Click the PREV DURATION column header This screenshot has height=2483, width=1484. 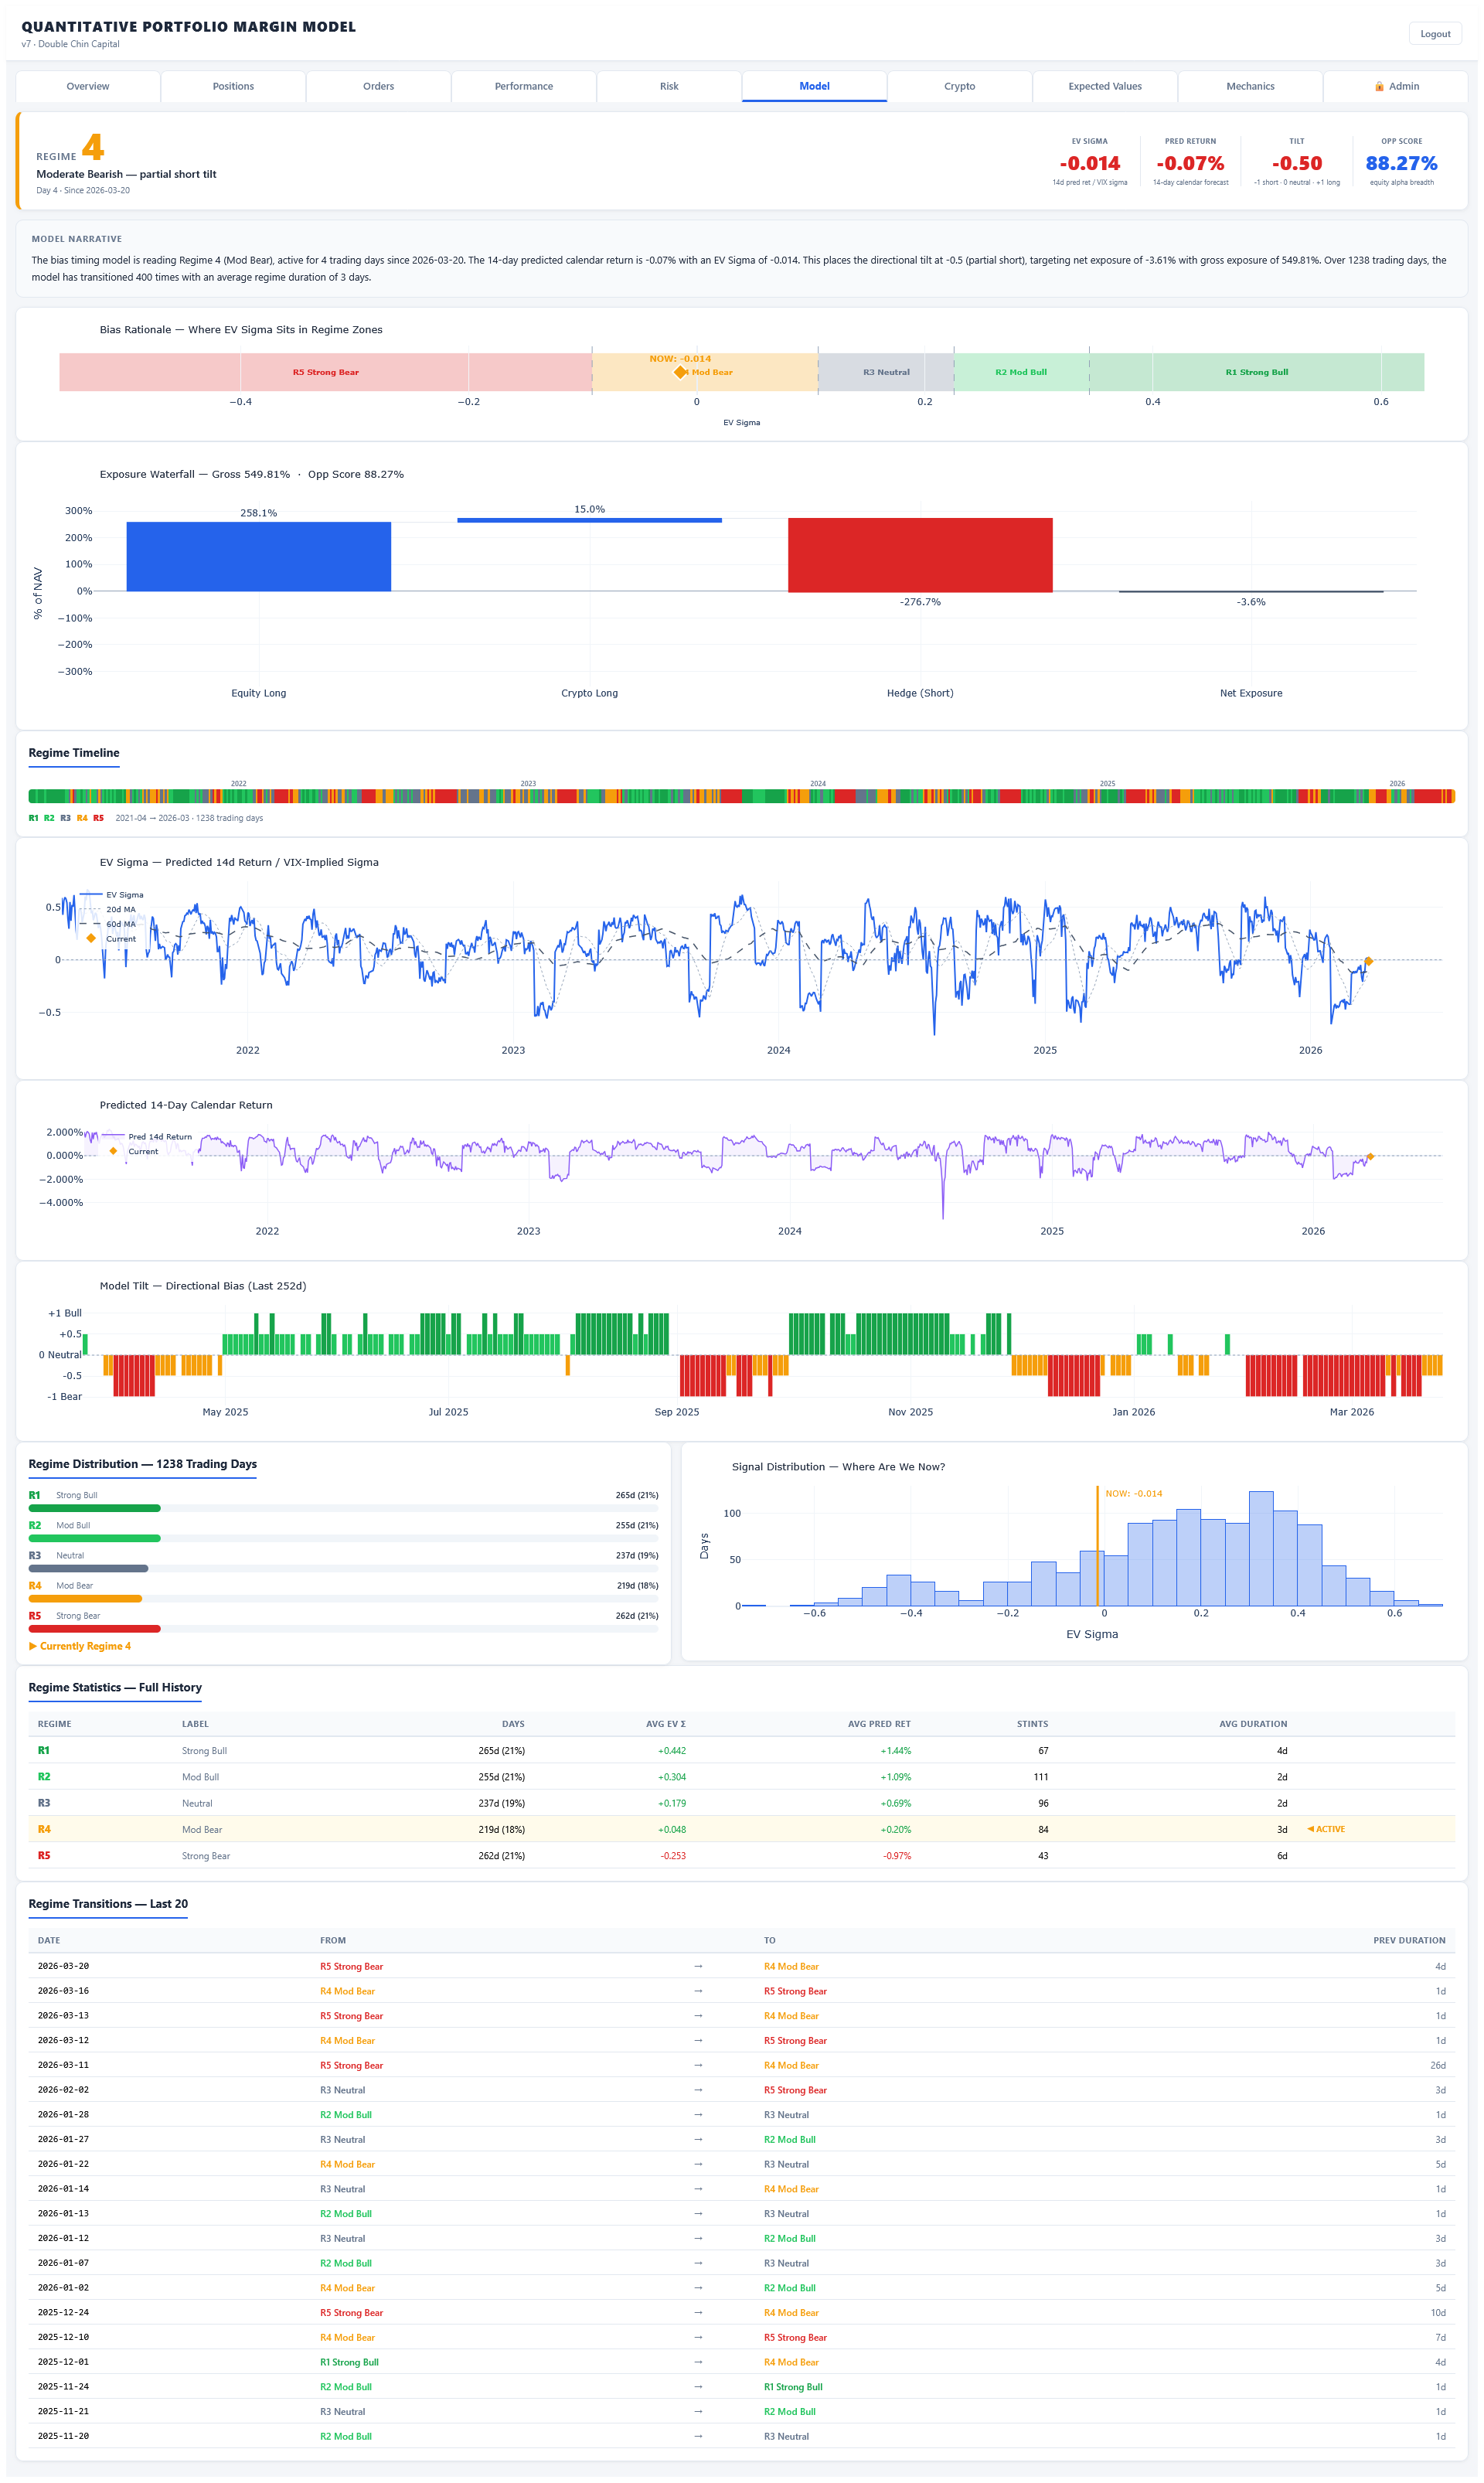coord(1409,1940)
